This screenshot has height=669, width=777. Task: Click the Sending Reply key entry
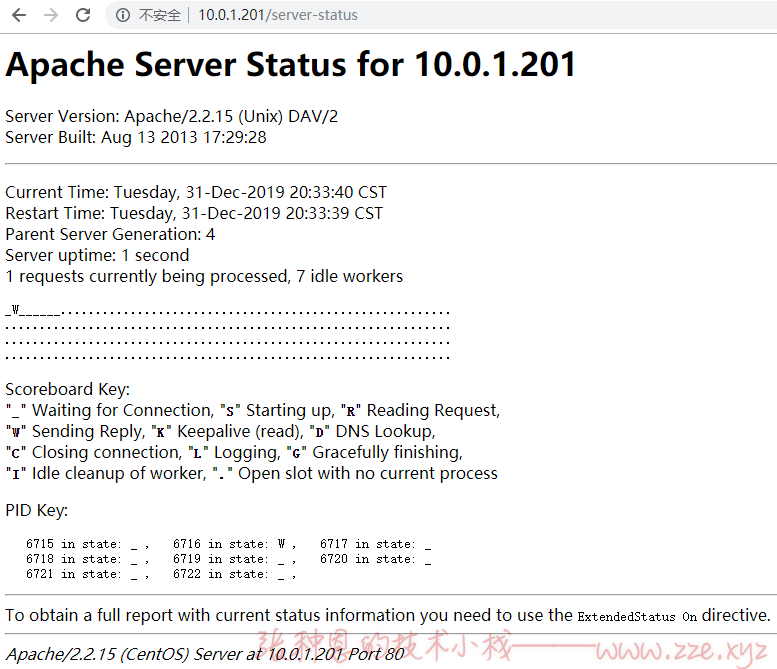point(75,432)
